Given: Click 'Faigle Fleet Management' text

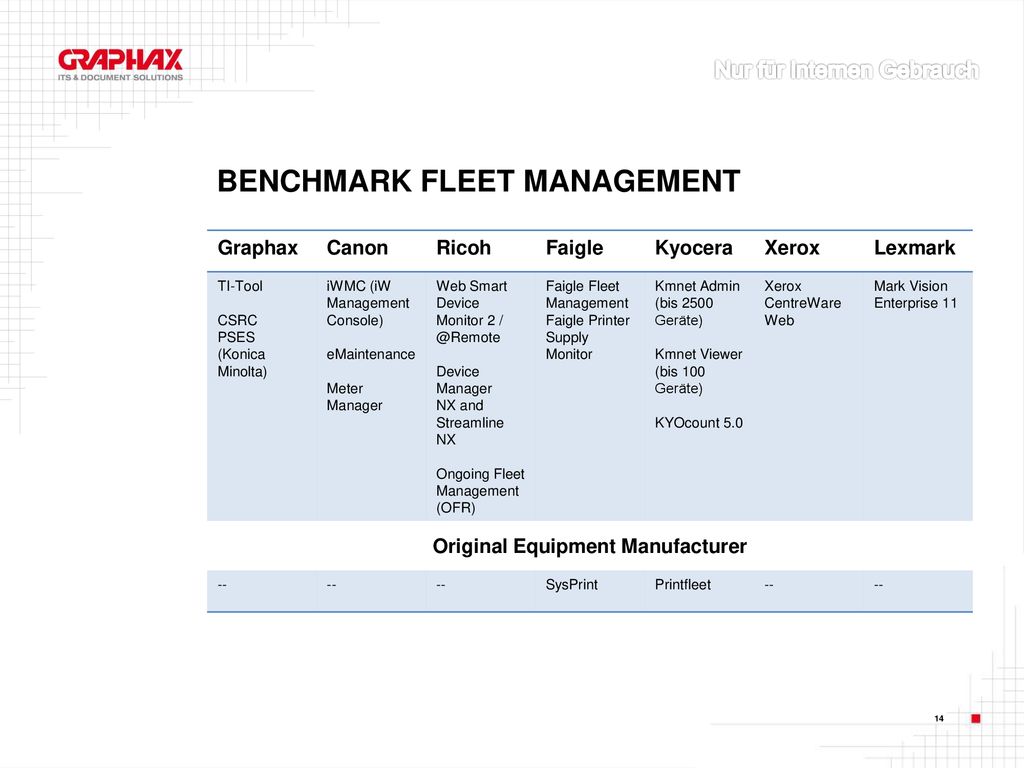Looking at the screenshot, I should coord(586,295).
